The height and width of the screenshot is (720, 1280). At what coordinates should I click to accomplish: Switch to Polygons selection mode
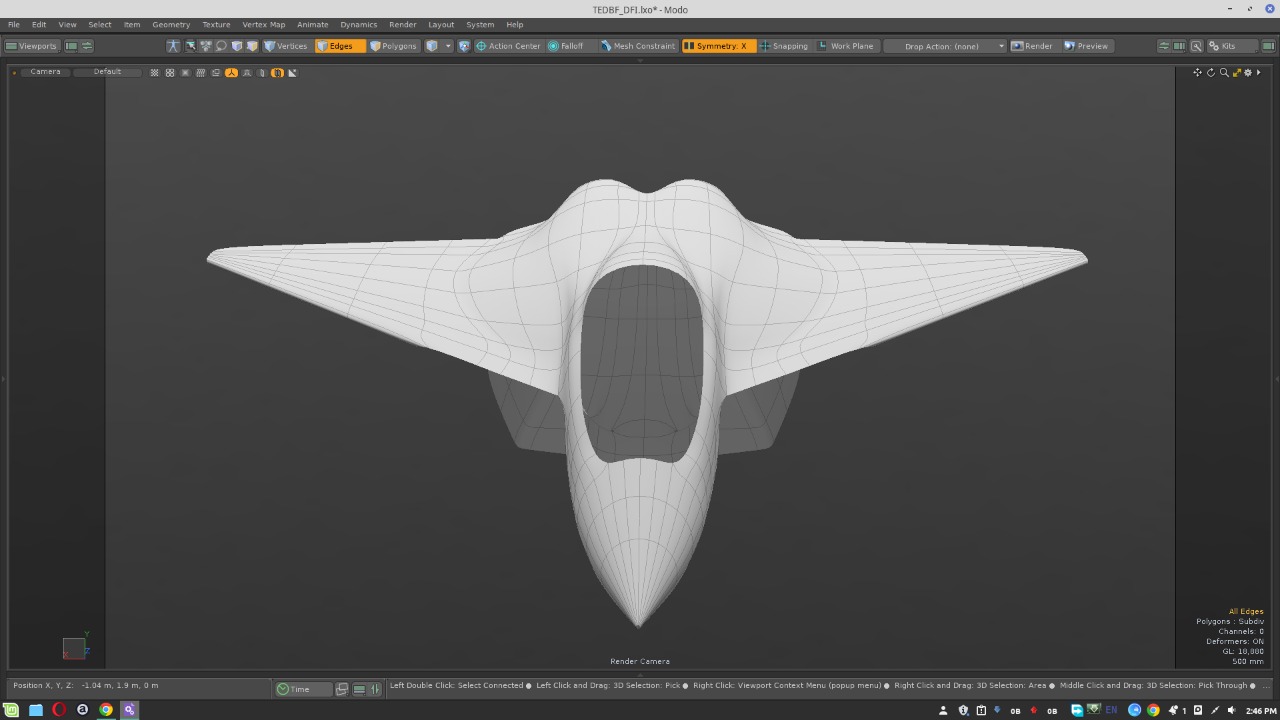tap(394, 46)
